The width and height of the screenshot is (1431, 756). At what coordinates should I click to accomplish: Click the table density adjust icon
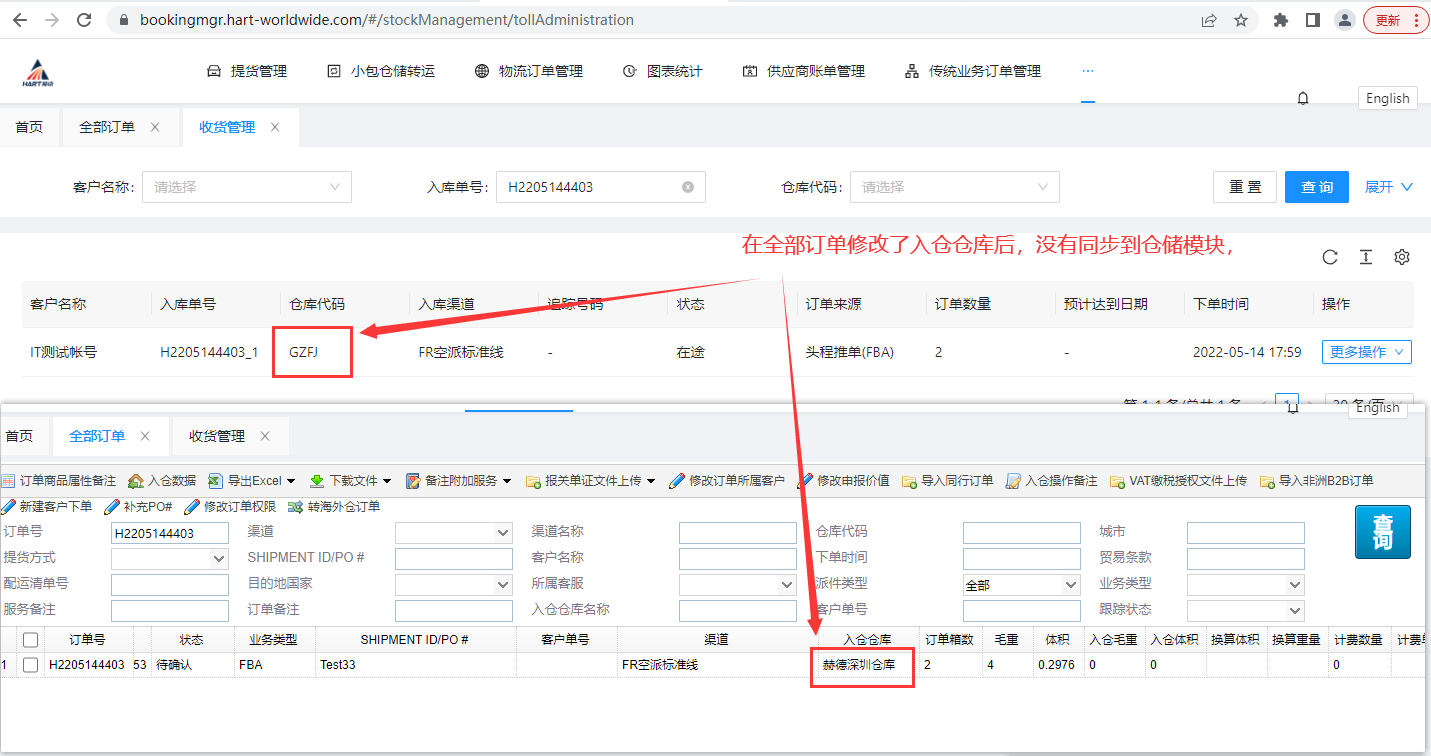coord(1365,257)
